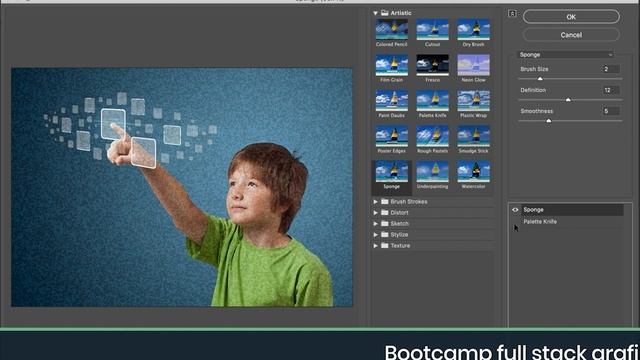The height and width of the screenshot is (360, 640).
Task: Click the Texture folder icon
Action: [384, 246]
